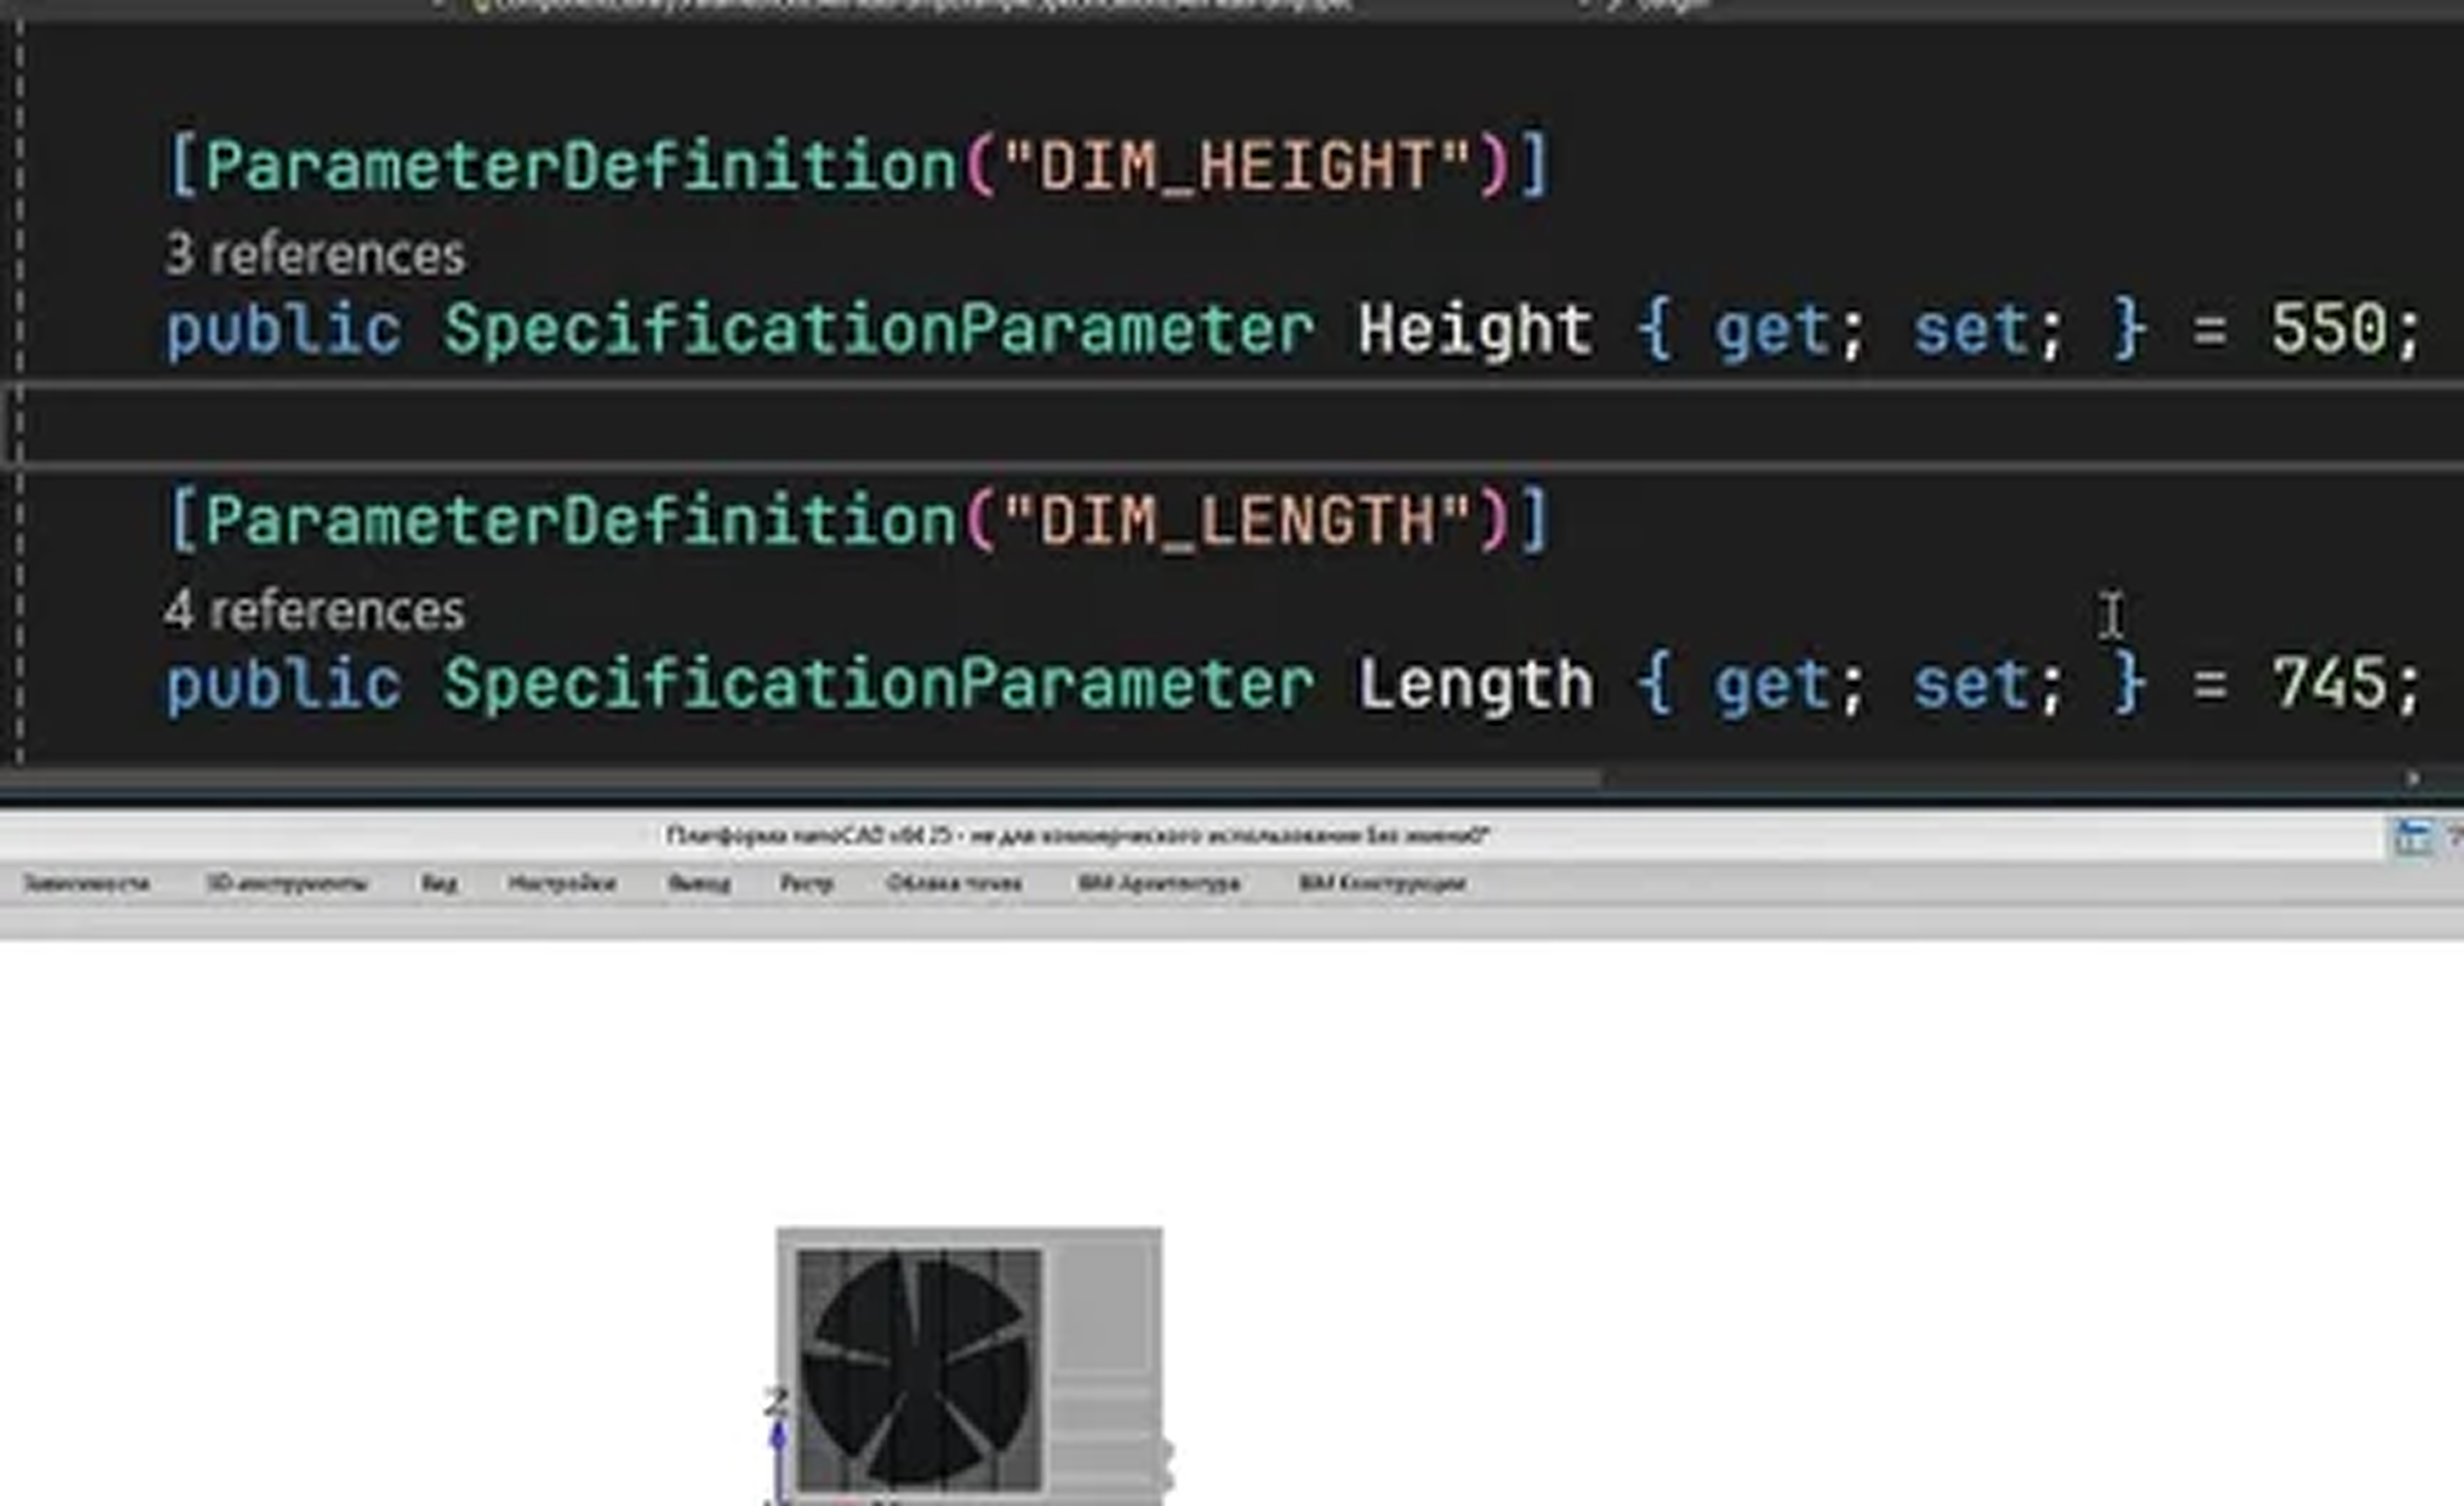Click the '4 references' CodeLens link
This screenshot has height=1506, width=2464.
coord(315,611)
